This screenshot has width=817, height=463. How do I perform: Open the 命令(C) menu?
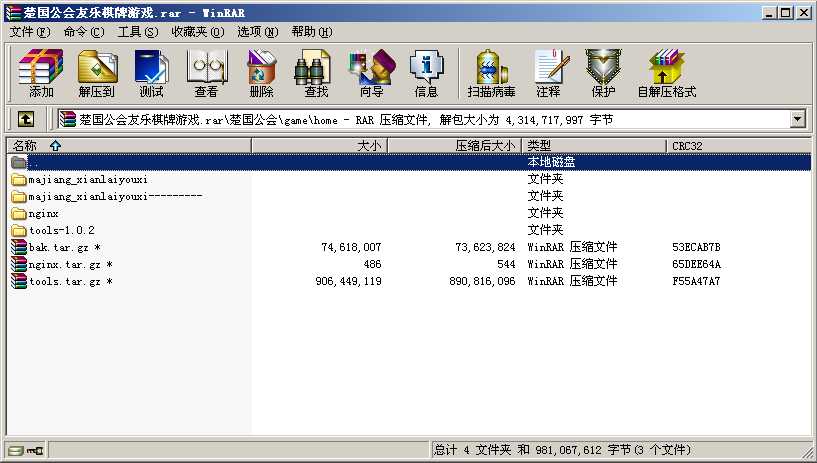(x=84, y=32)
